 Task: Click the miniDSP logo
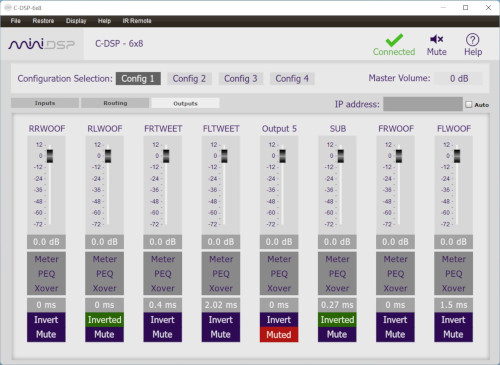[x=41, y=44]
